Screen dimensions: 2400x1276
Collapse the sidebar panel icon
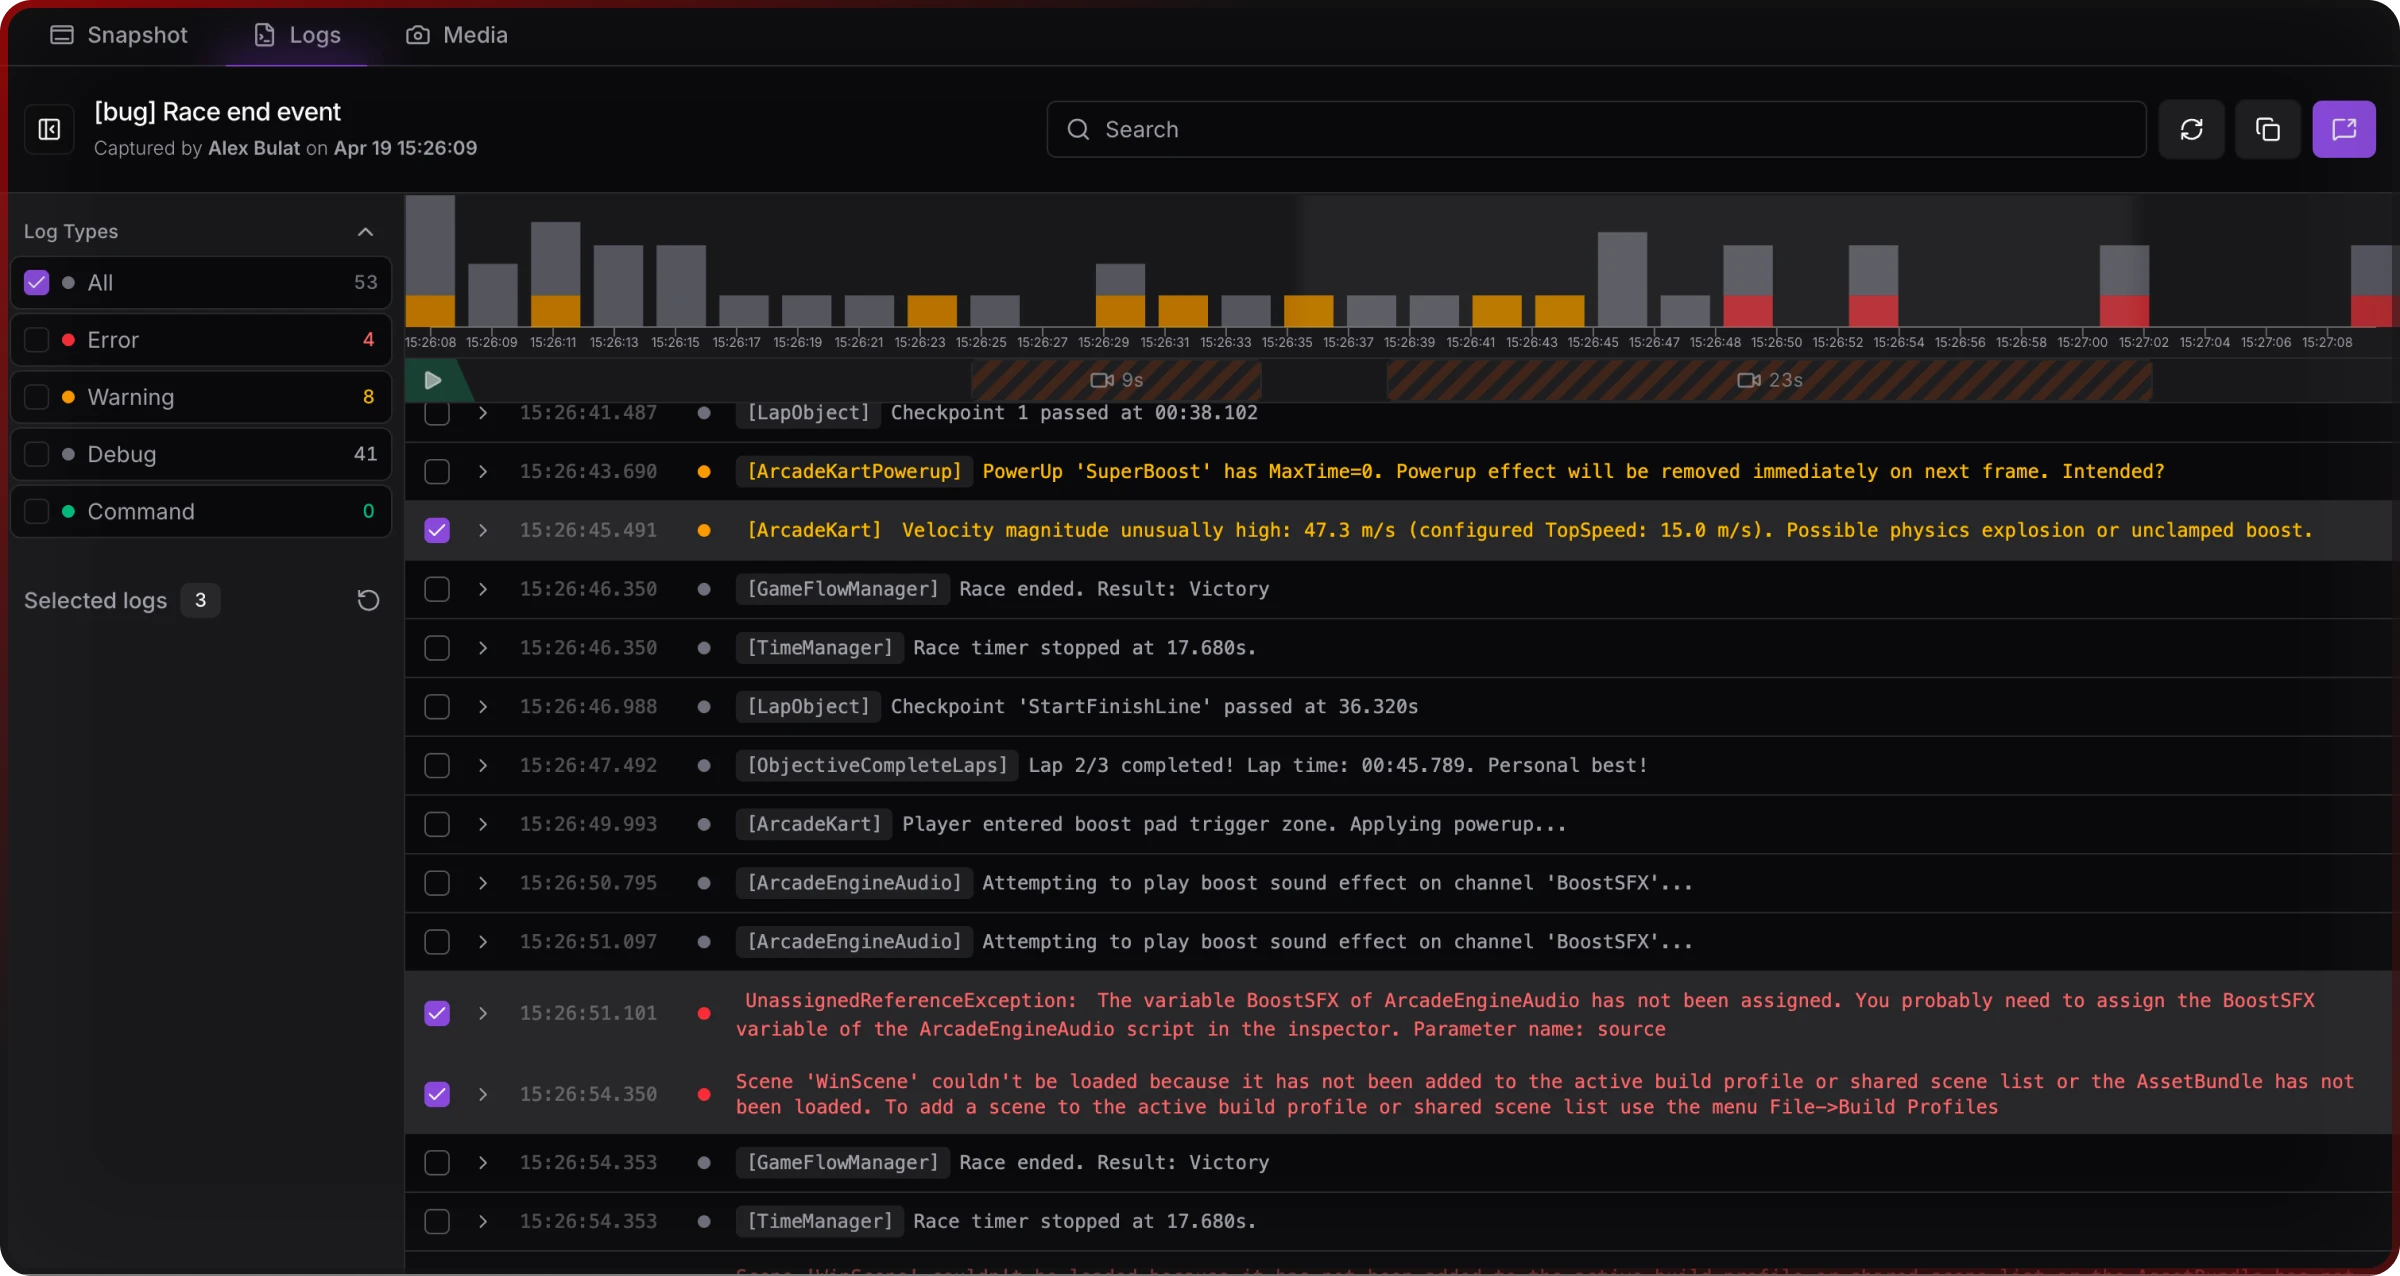point(49,129)
